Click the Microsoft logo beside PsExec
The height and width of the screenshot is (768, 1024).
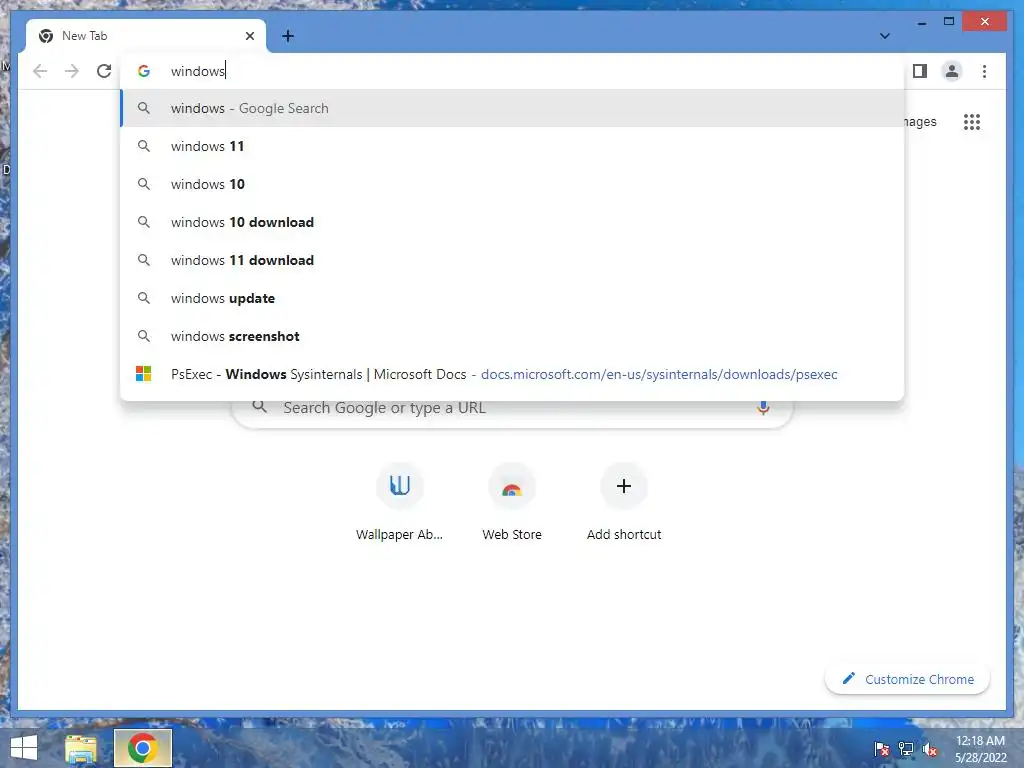144,374
